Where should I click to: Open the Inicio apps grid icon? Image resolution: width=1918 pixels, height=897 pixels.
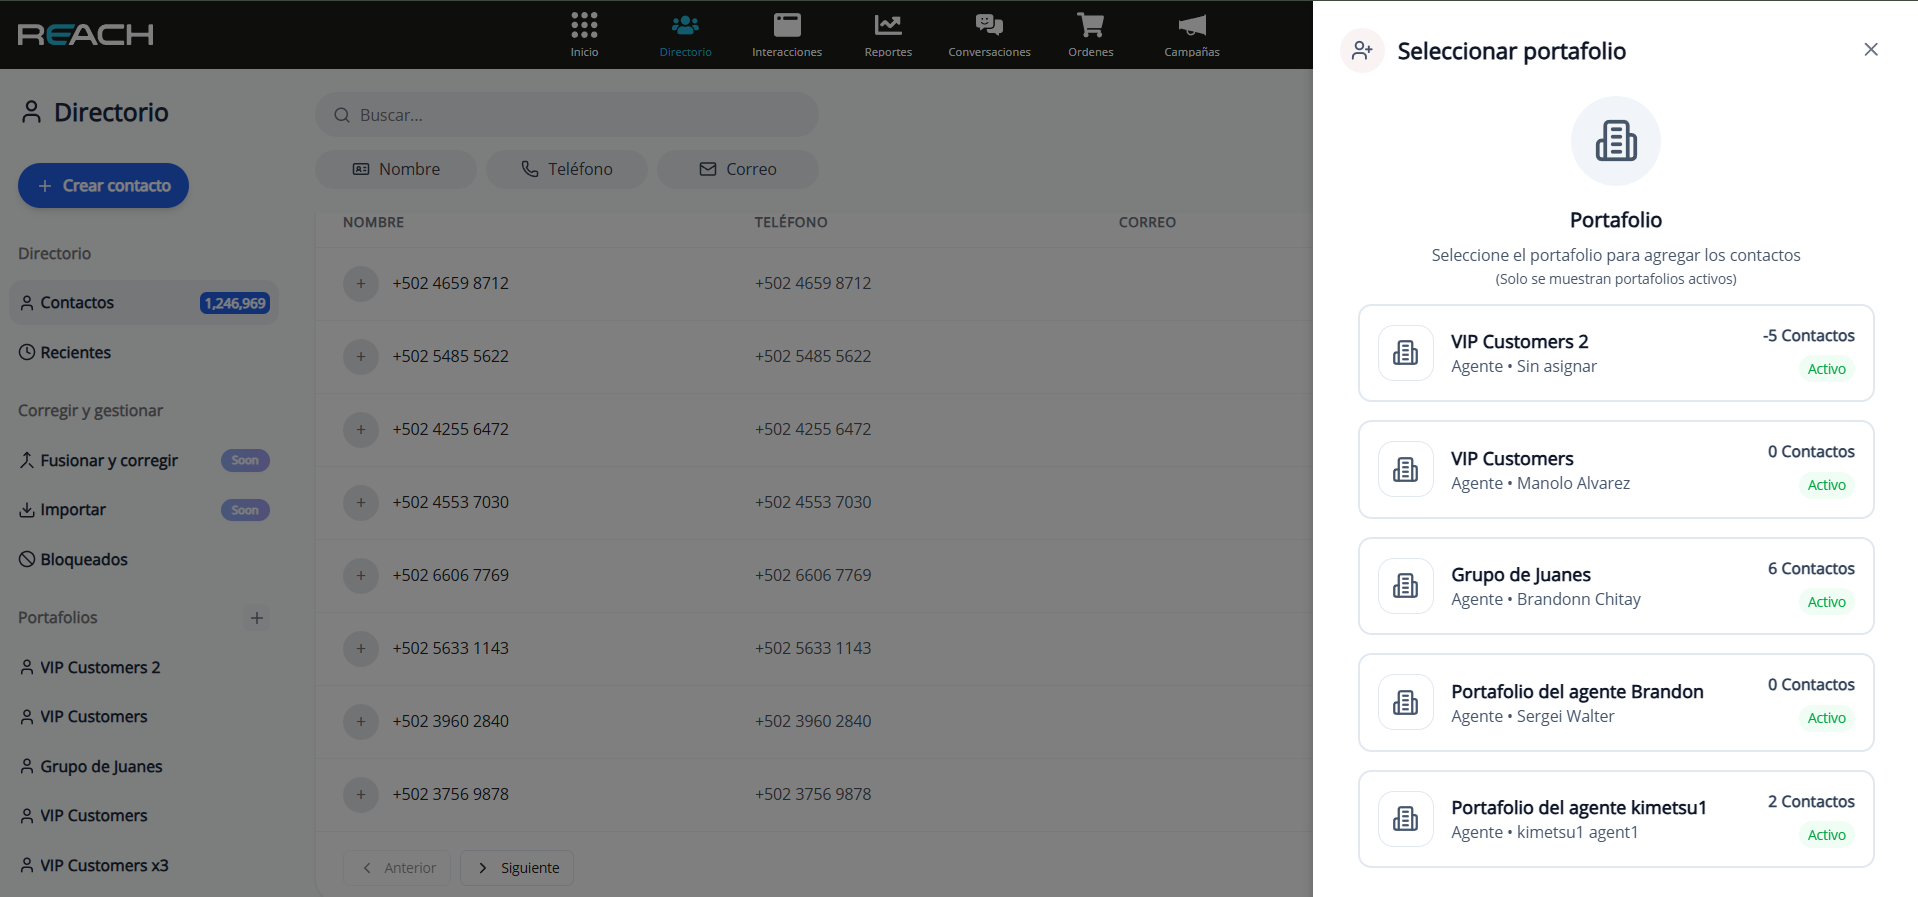584,26
